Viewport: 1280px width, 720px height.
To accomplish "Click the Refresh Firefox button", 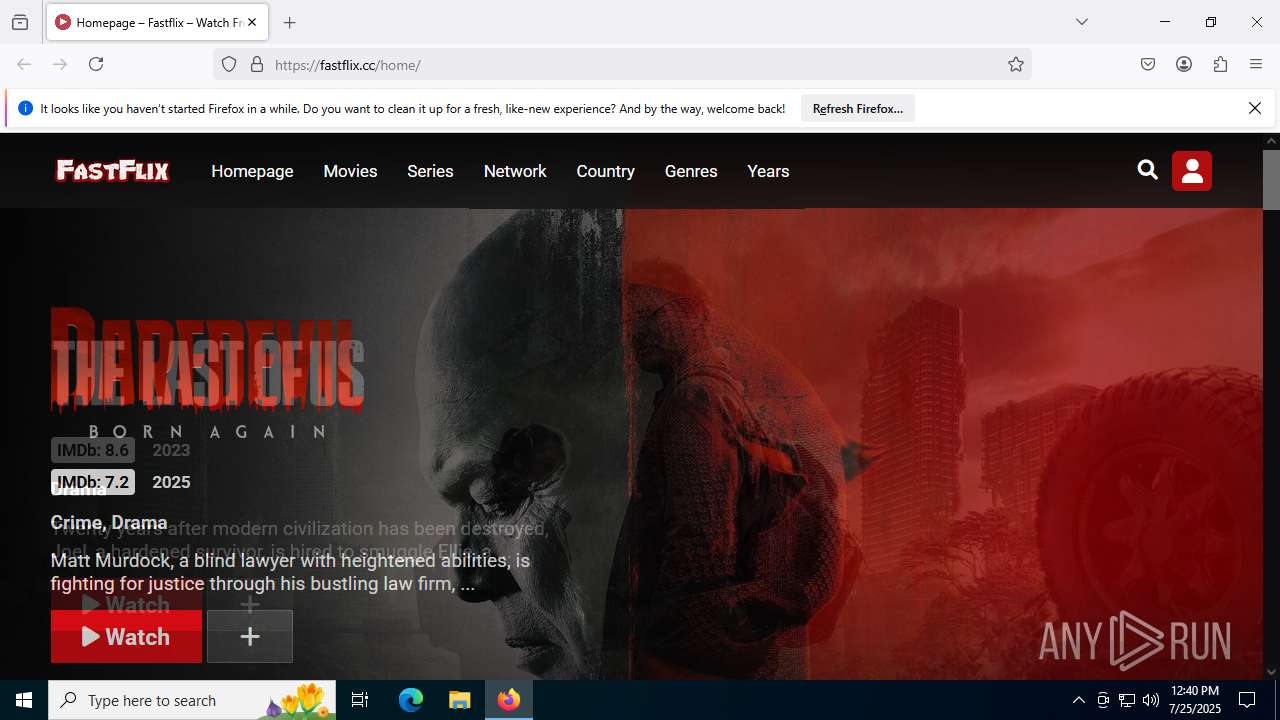I will (858, 108).
